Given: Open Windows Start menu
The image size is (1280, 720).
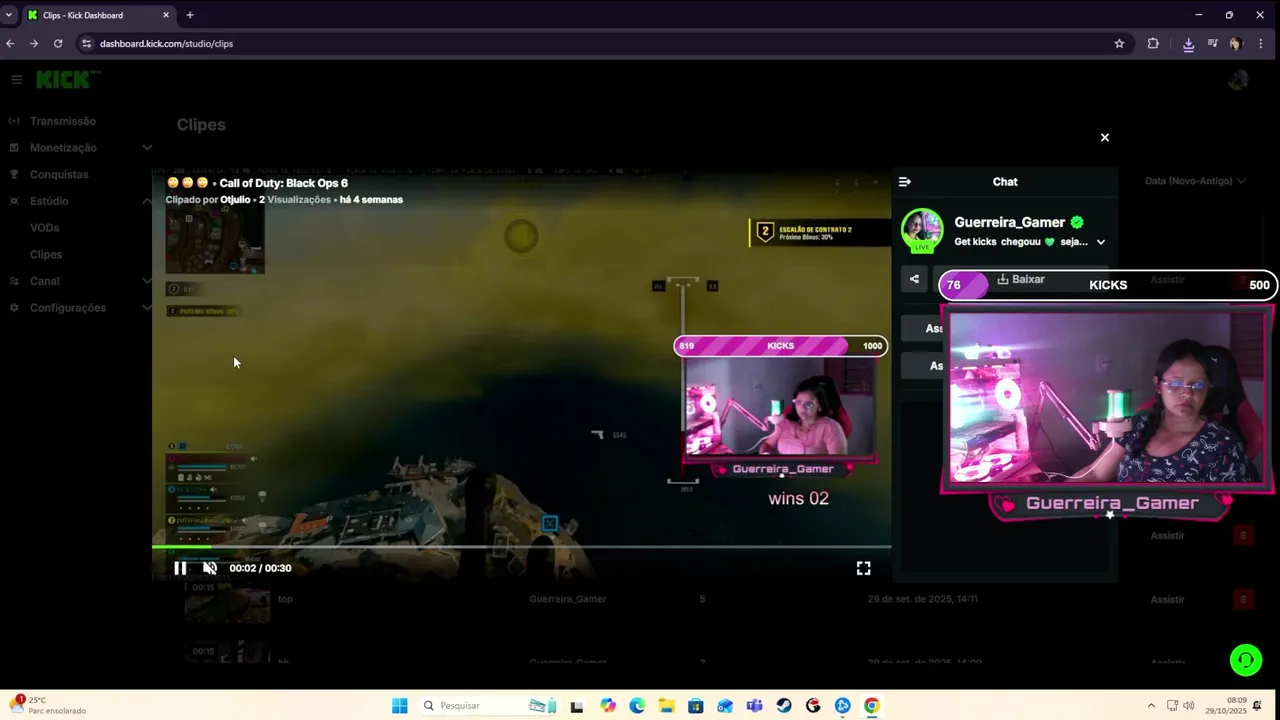Looking at the screenshot, I should [400, 706].
